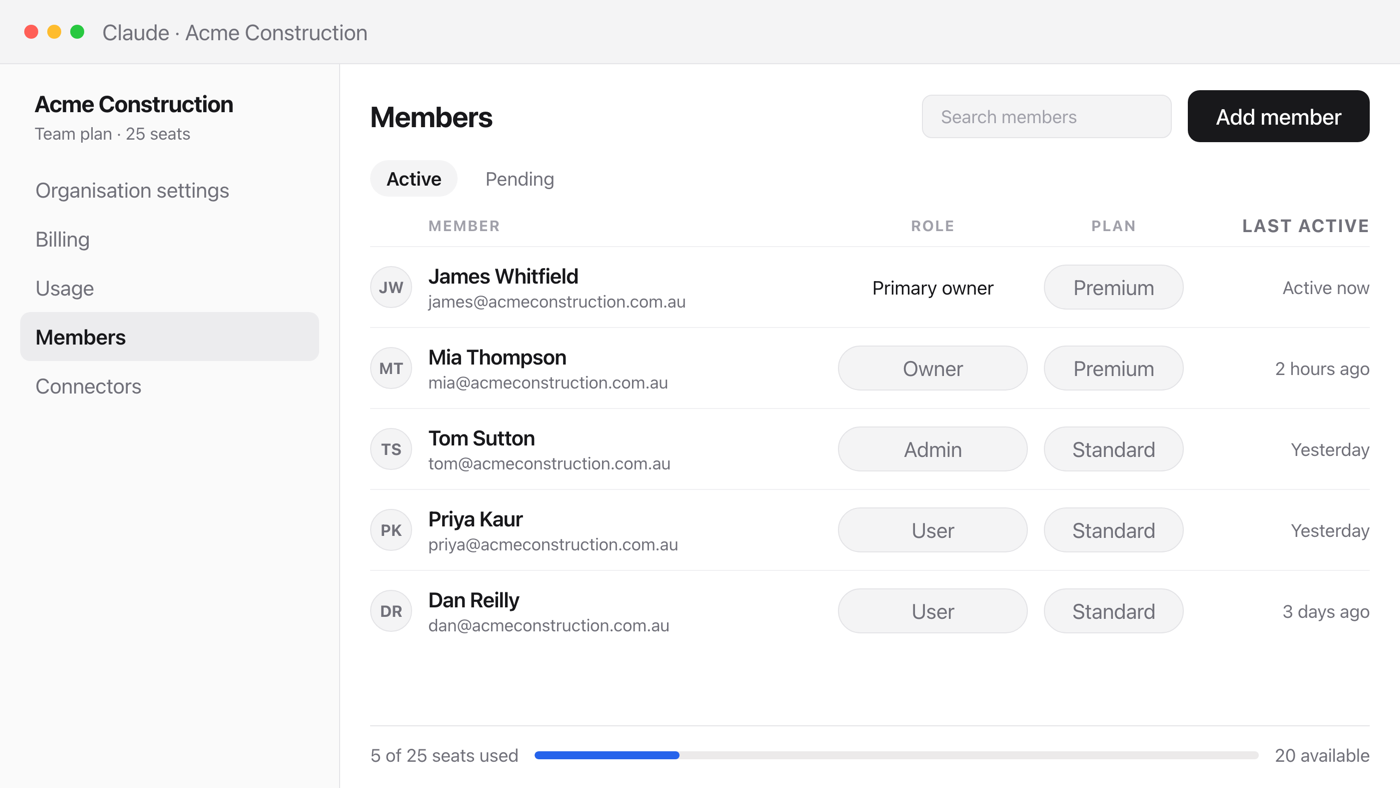The width and height of the screenshot is (1400, 788).
Task: Click email priya@acmeconstruction.com.au
Action: click(x=553, y=545)
